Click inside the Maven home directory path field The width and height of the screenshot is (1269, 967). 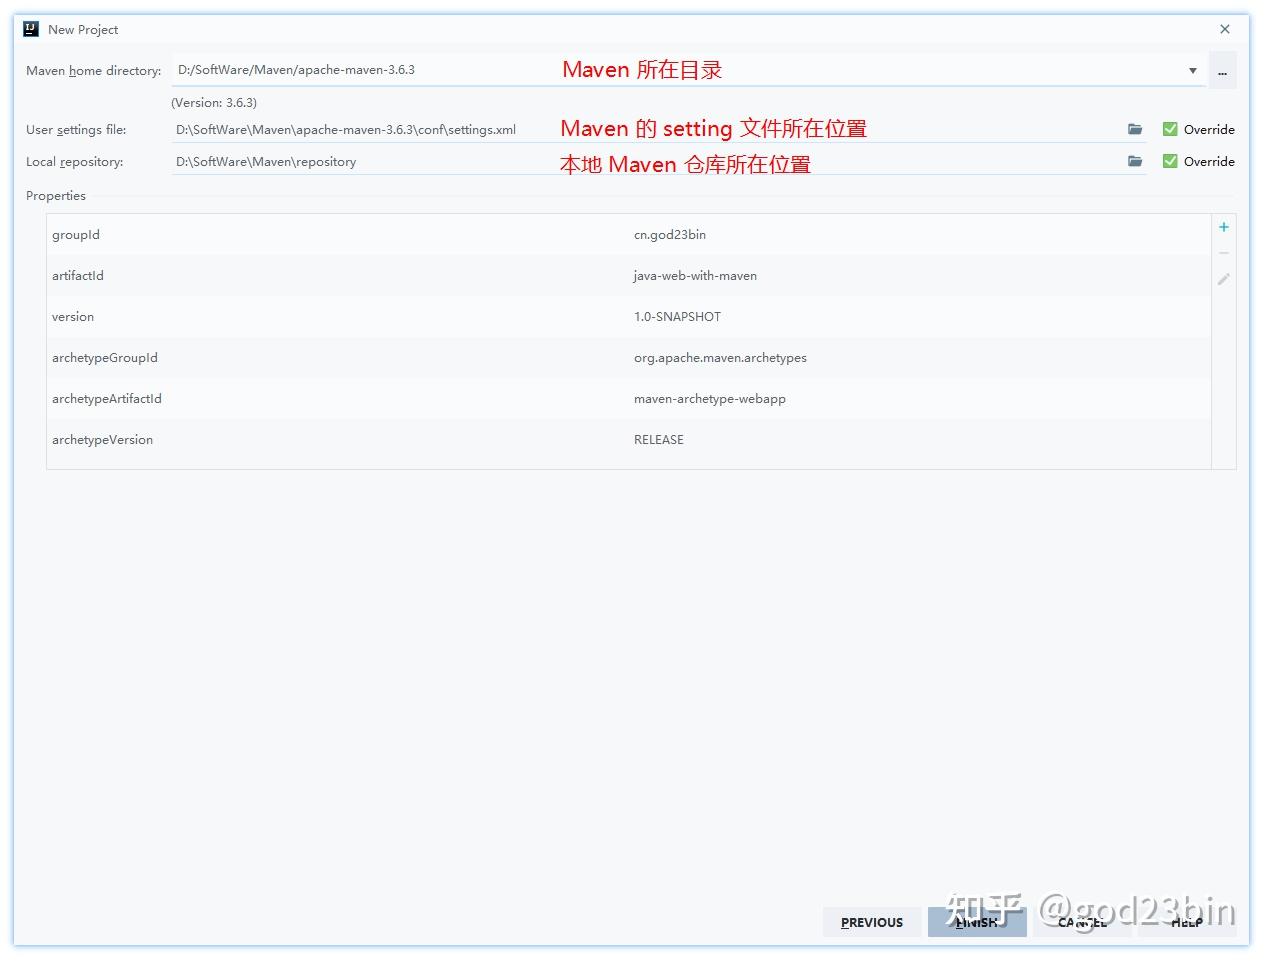[400, 70]
